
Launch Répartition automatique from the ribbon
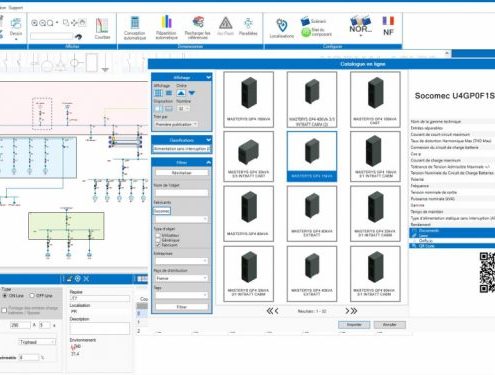[166, 28]
